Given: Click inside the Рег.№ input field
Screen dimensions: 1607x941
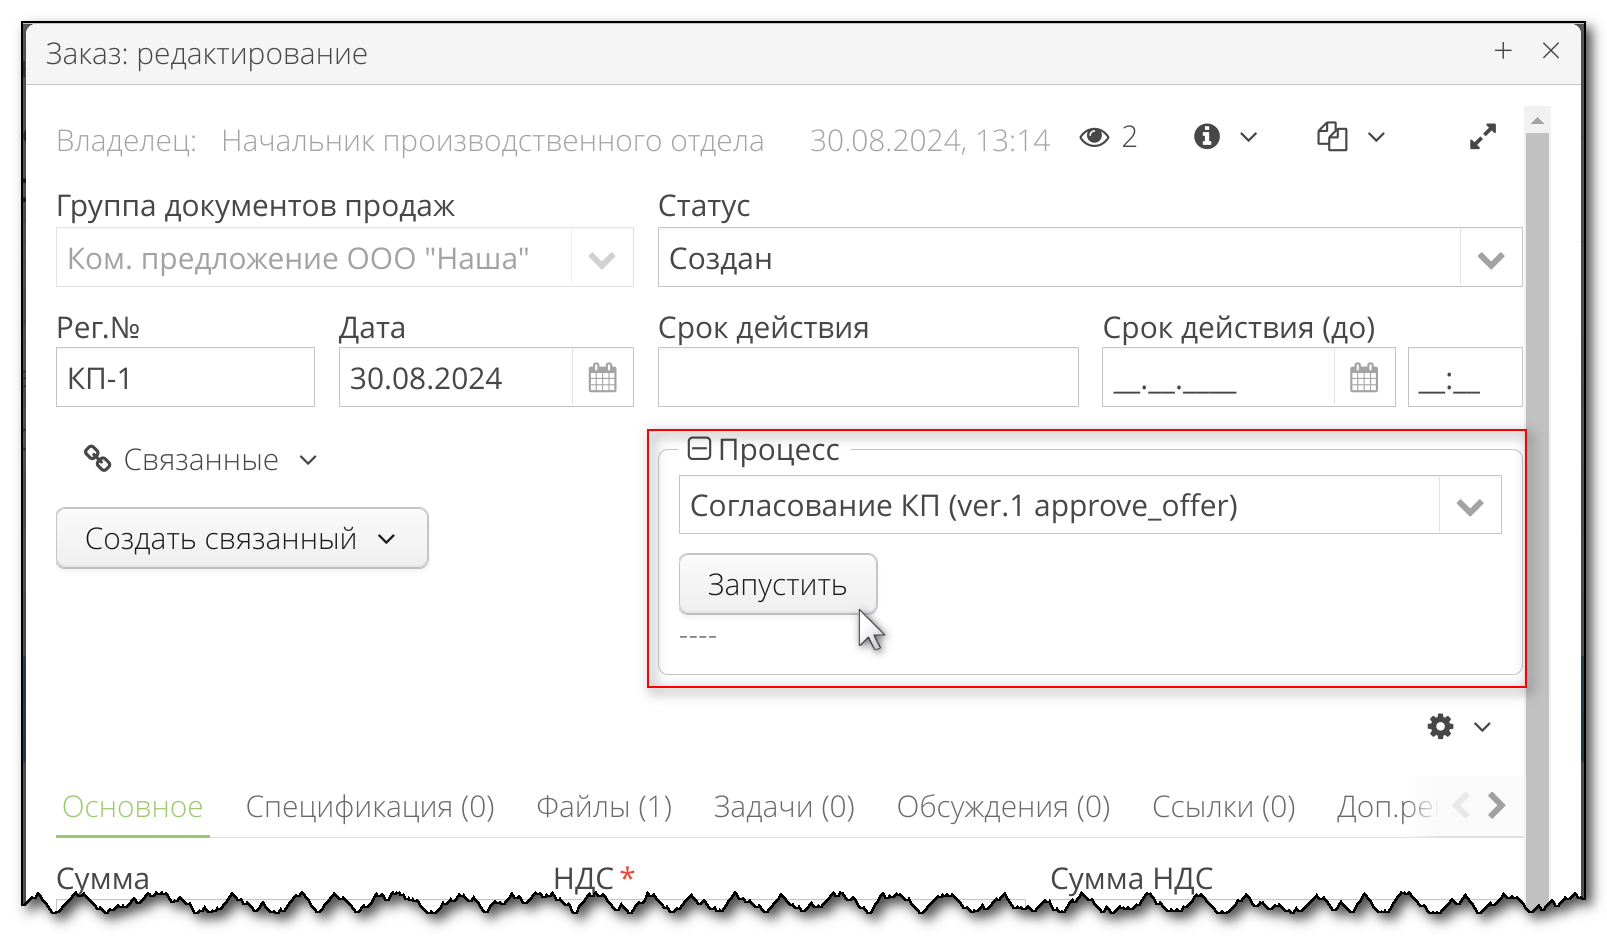Looking at the screenshot, I should pos(185,378).
